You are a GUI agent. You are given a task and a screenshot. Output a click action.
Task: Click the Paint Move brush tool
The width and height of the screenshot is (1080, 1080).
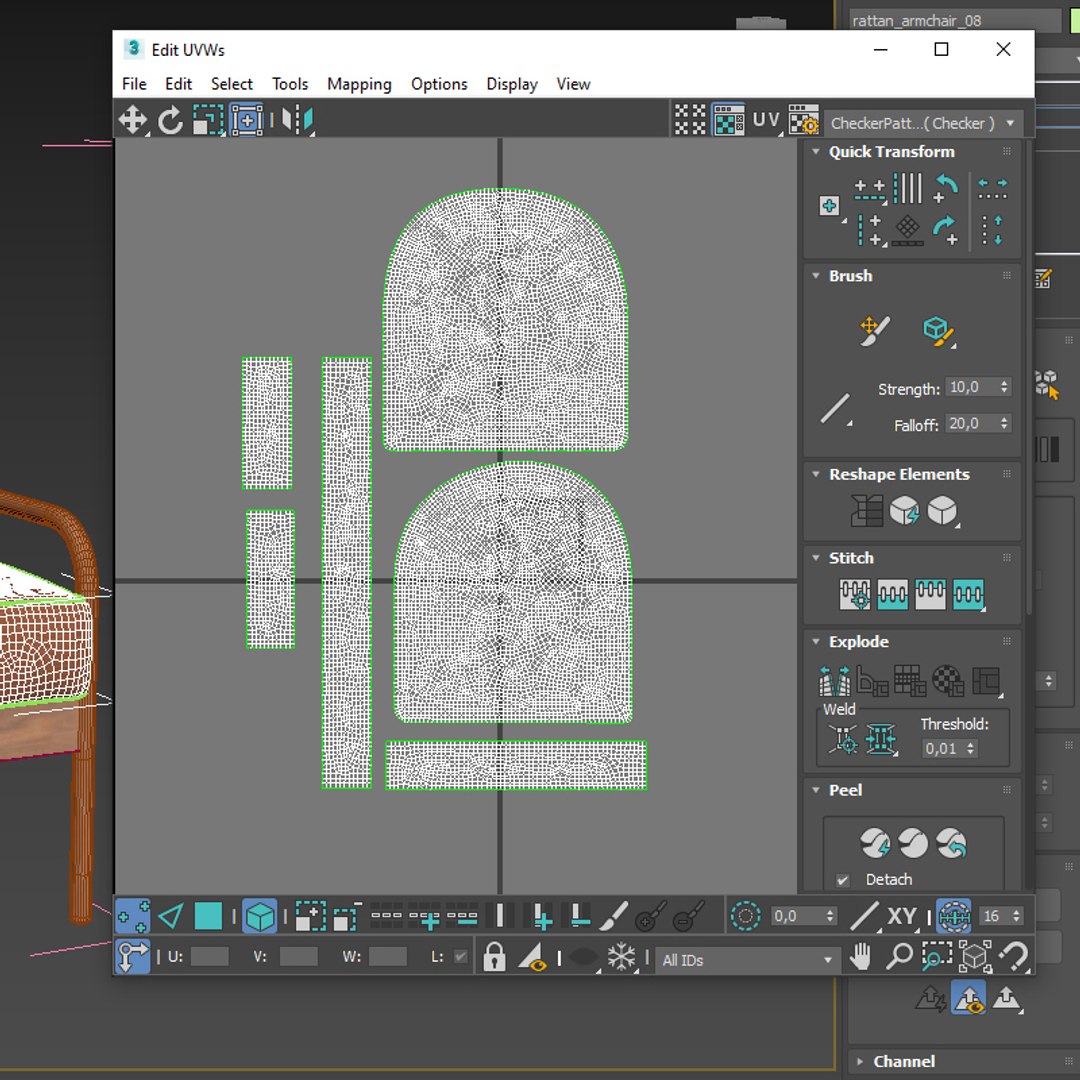875,331
